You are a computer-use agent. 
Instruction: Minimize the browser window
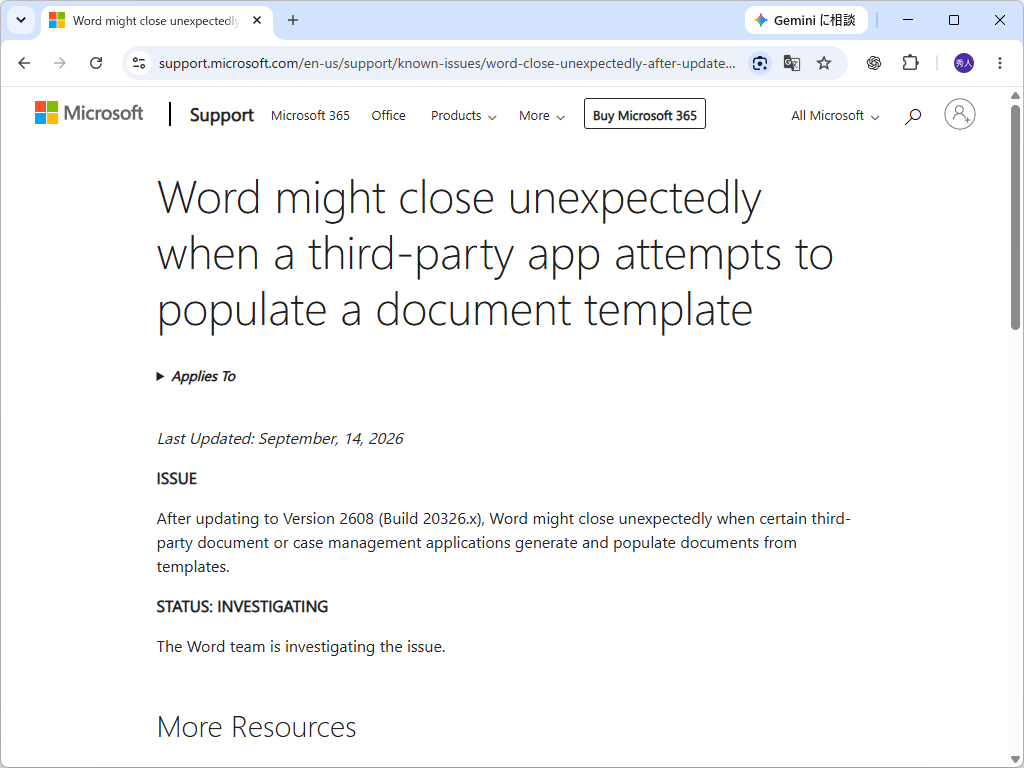[908, 20]
